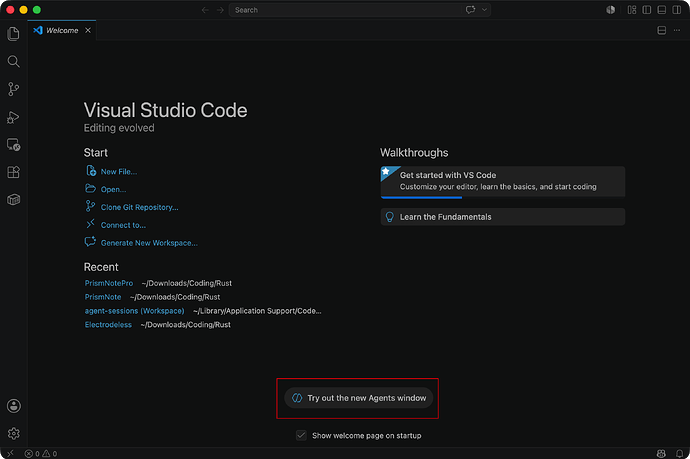Screen dimensions: 690x459
Task: Click the Connect to remote icon
Action: click(x=90, y=224)
